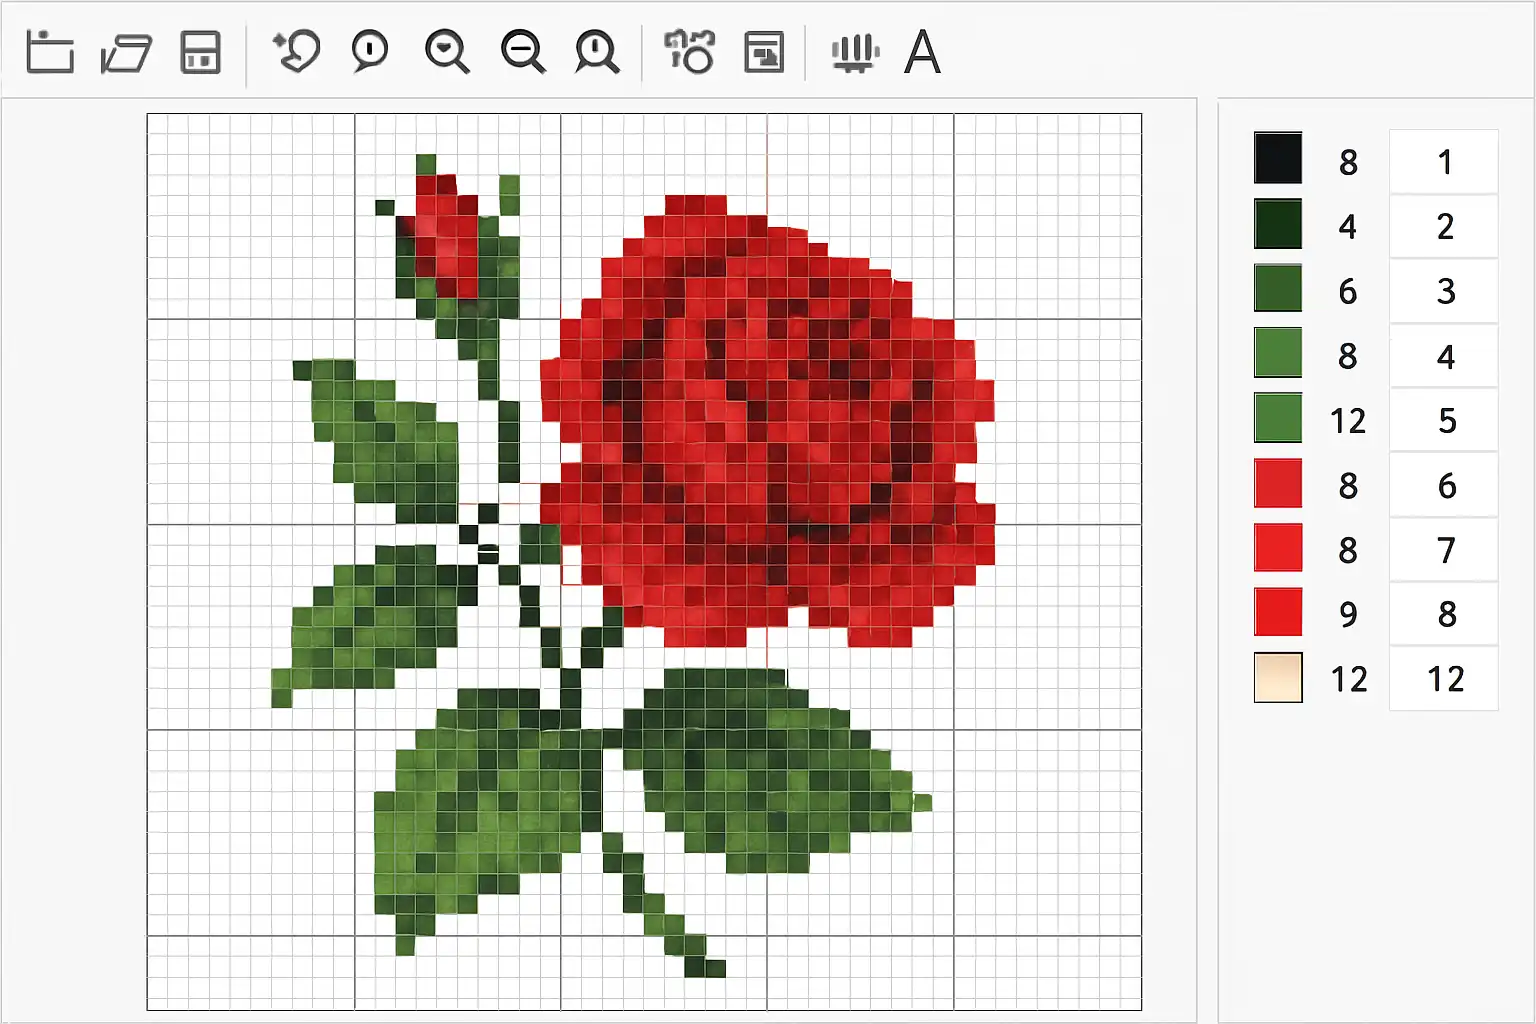This screenshot has width=1536, height=1024.
Task: Click count "6" in the row numbered 3
Action: [x=1348, y=291]
